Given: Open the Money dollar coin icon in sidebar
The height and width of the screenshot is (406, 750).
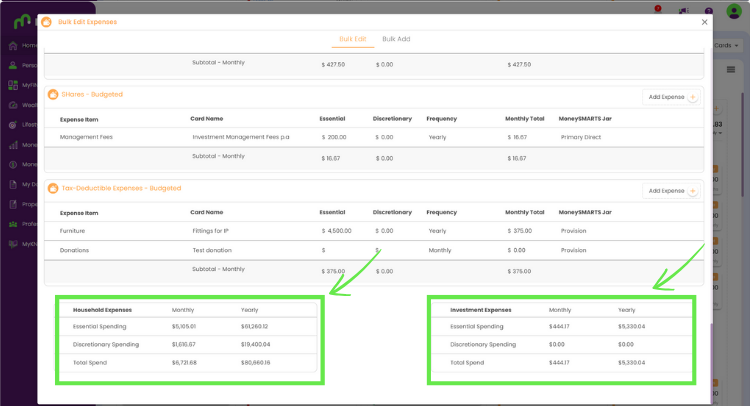Looking at the screenshot, I should point(13,165).
